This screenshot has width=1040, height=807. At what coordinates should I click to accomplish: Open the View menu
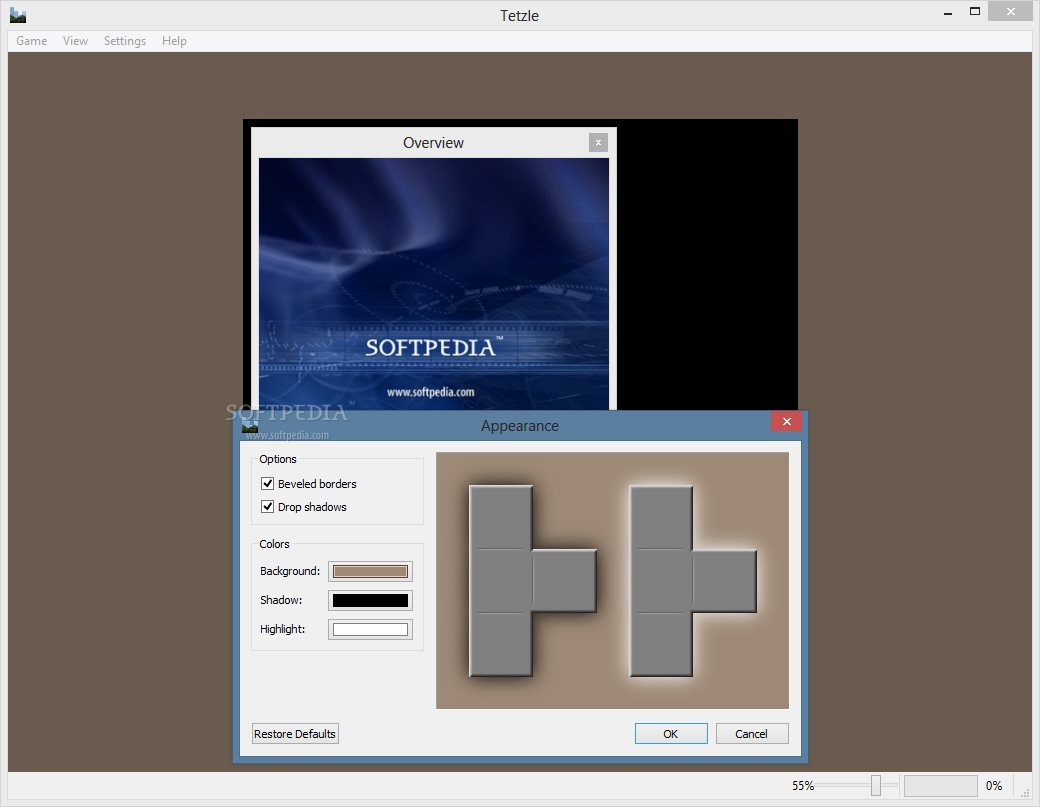[75, 41]
